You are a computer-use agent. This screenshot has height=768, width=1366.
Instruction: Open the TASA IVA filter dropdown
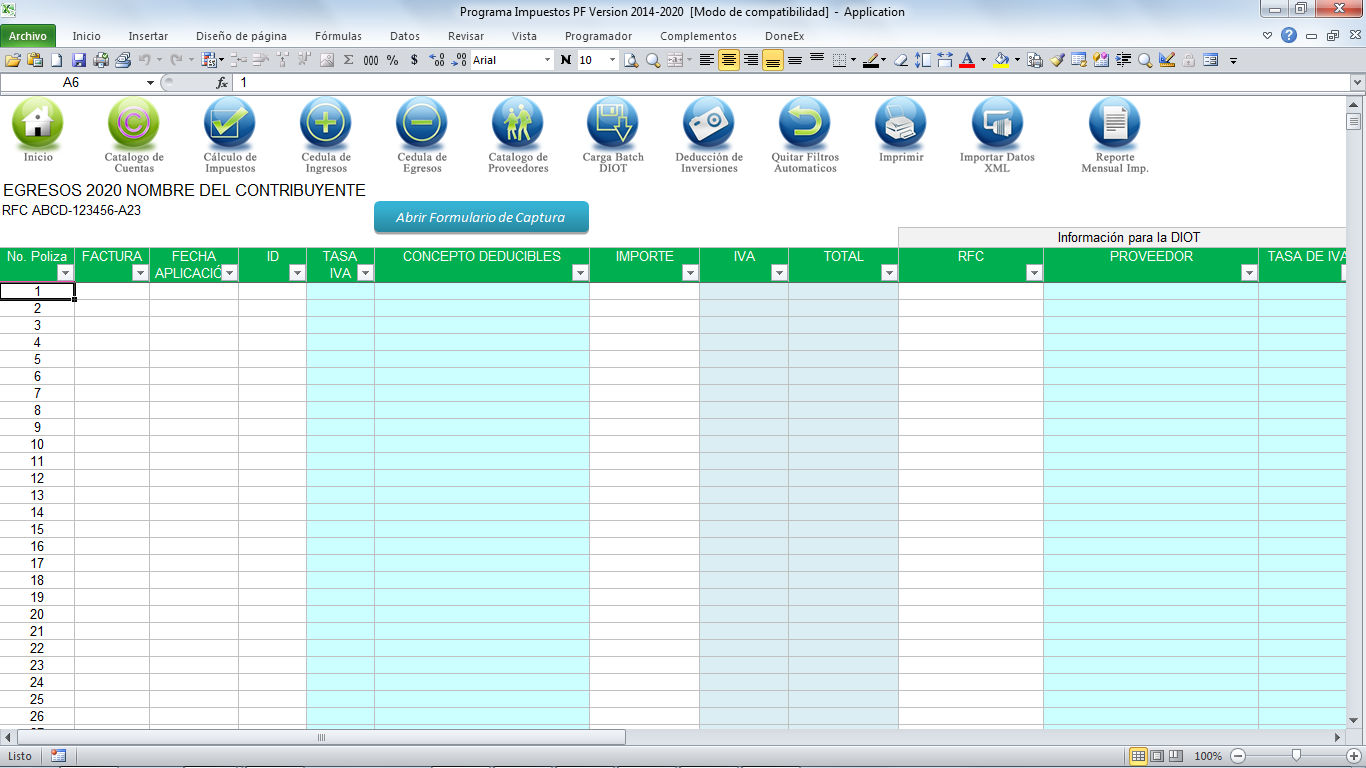pyautogui.click(x=365, y=273)
